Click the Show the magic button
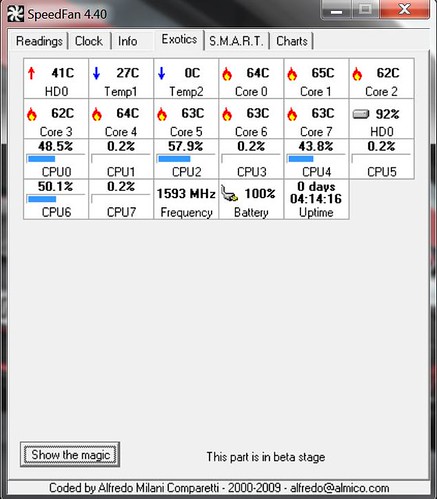The height and width of the screenshot is (499, 437). point(70,454)
